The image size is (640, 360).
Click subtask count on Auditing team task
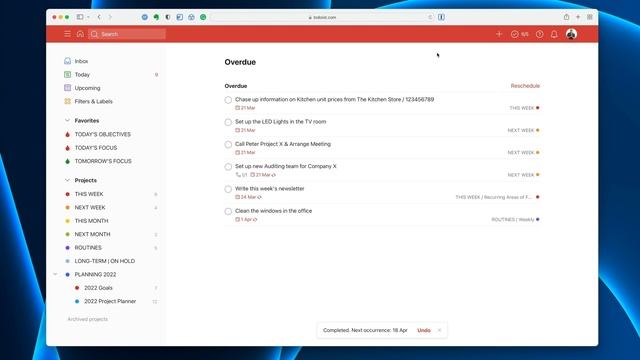[x=242, y=175]
